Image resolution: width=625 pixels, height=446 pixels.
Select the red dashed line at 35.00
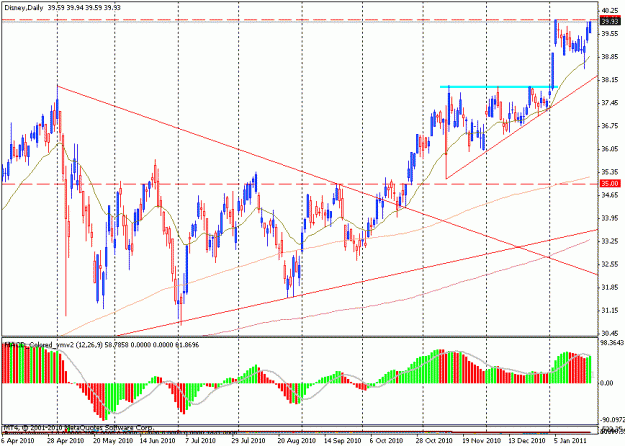[299, 184]
